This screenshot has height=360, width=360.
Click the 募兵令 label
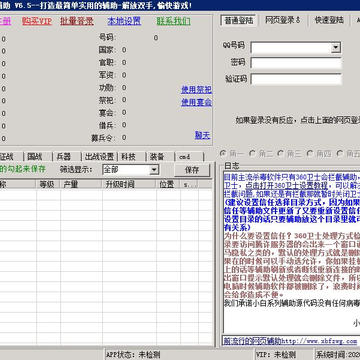pyautogui.click(x=104, y=138)
